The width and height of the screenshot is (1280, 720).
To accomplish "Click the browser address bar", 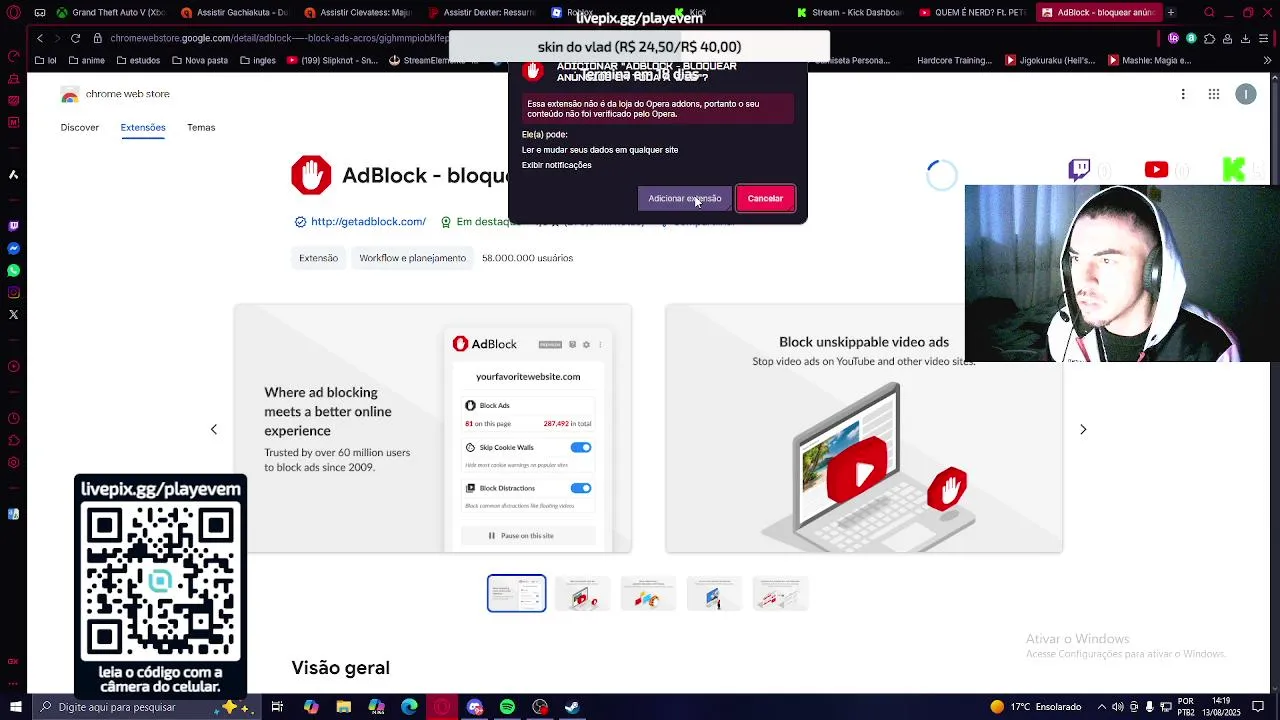I will pyautogui.click(x=280, y=38).
